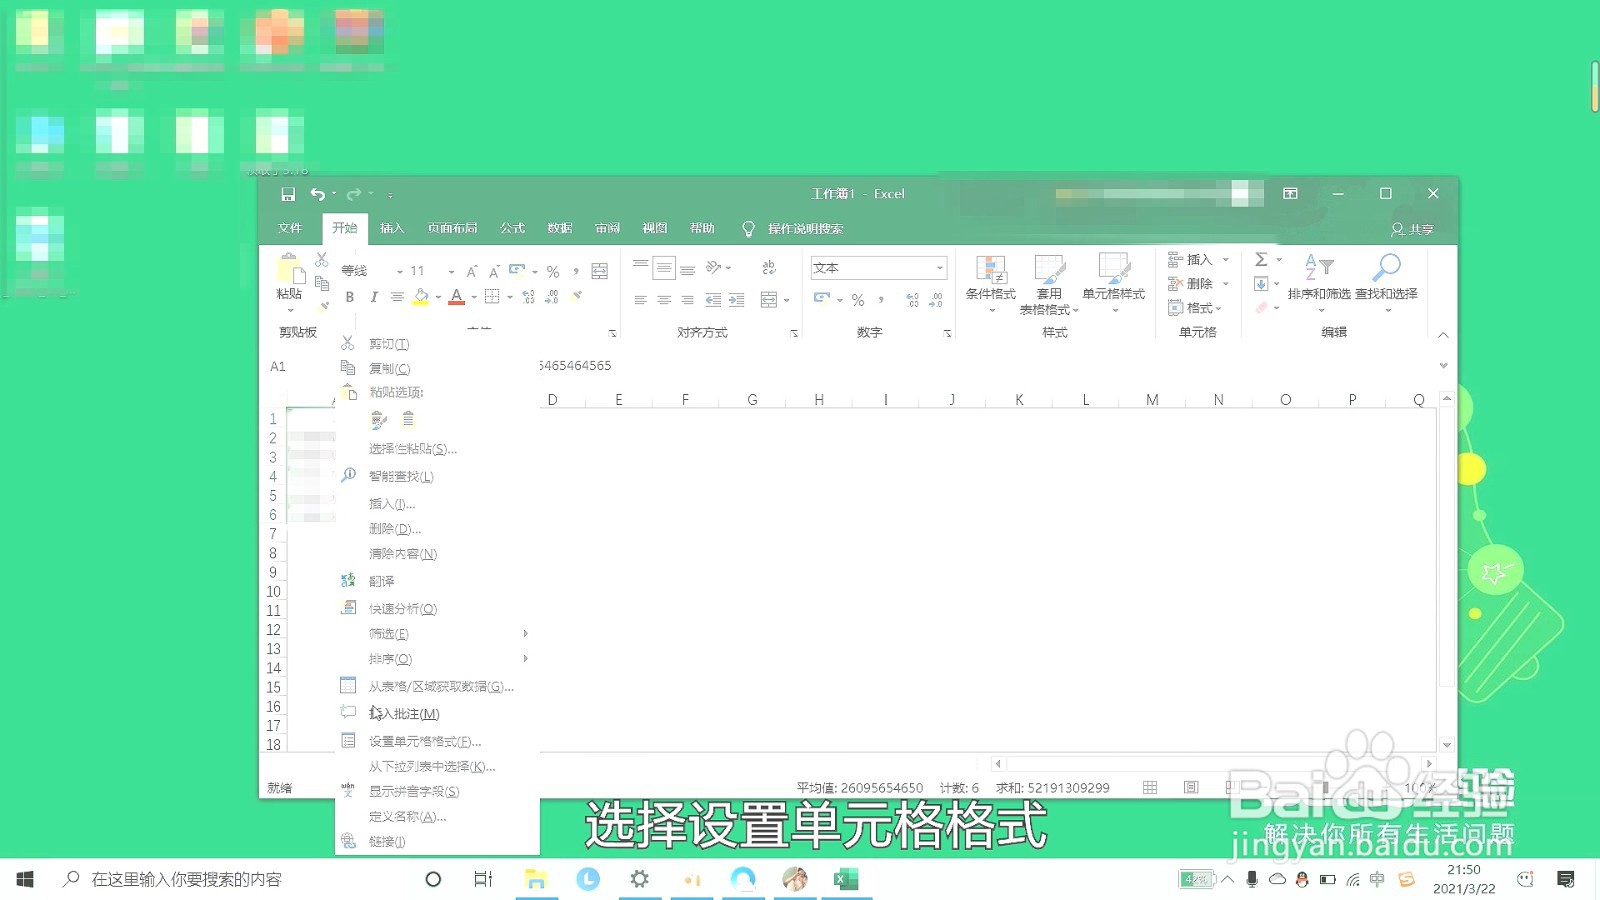Click the ribbon display options icon
This screenshot has height=900, width=1600.
1290,194
